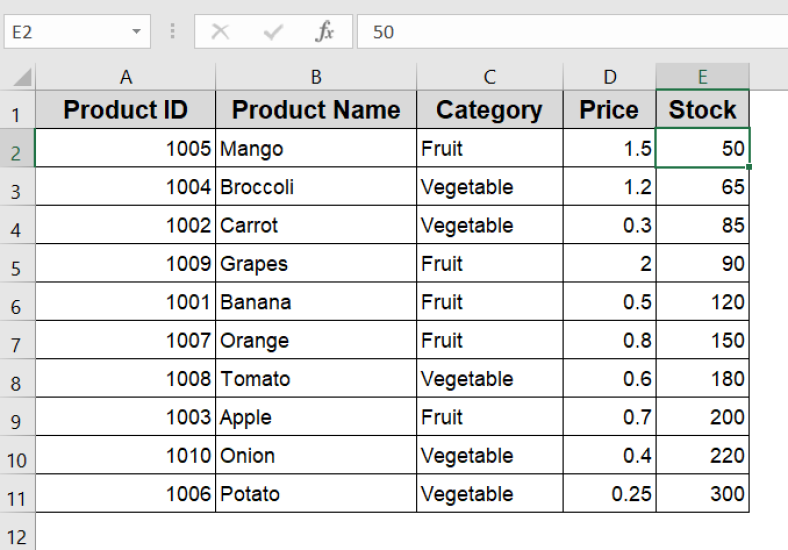Image resolution: width=788 pixels, height=550 pixels.
Task: Select column E header
Action: click(702, 77)
